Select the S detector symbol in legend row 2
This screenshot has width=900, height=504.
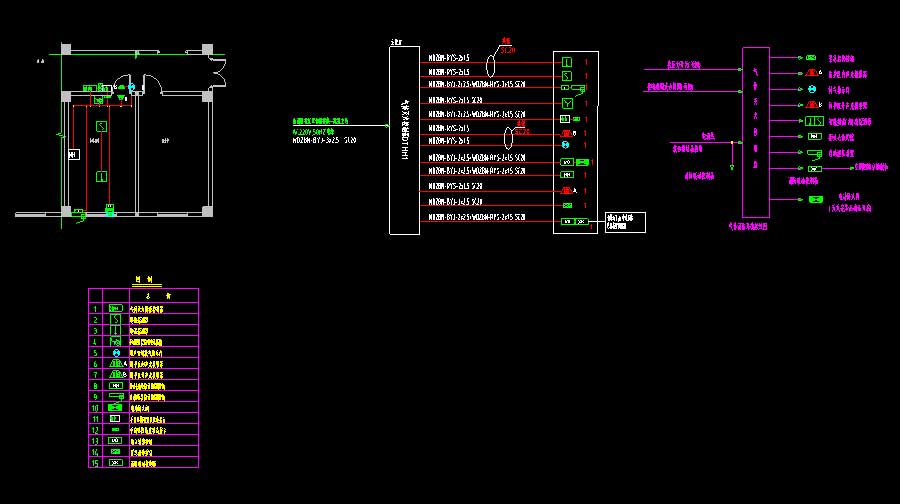coord(115,319)
